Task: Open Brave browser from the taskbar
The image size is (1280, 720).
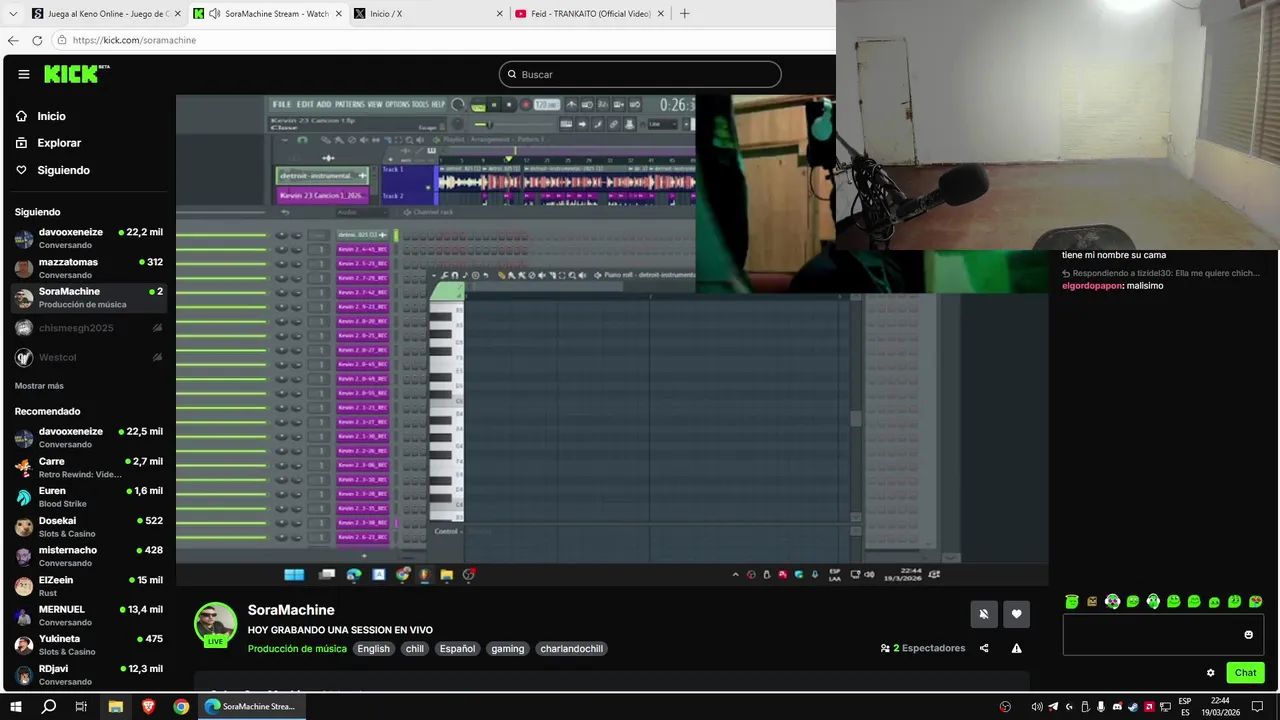Action: (148, 706)
